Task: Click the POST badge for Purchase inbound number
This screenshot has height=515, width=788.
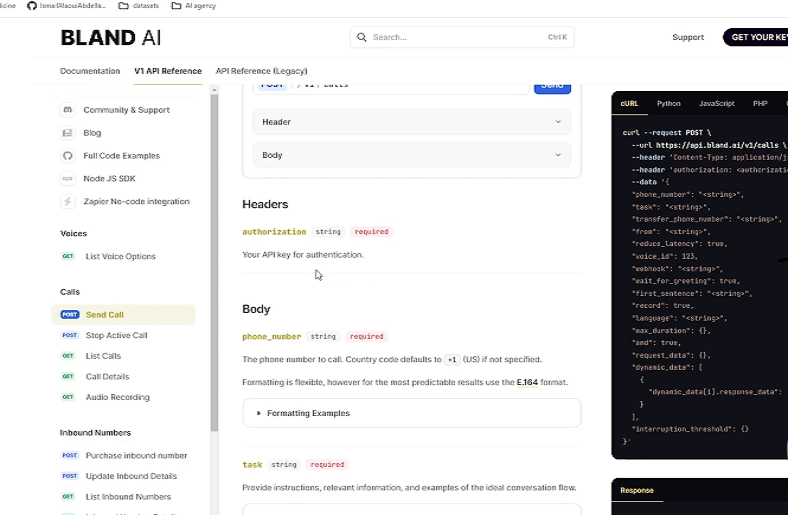Action: pos(70,455)
